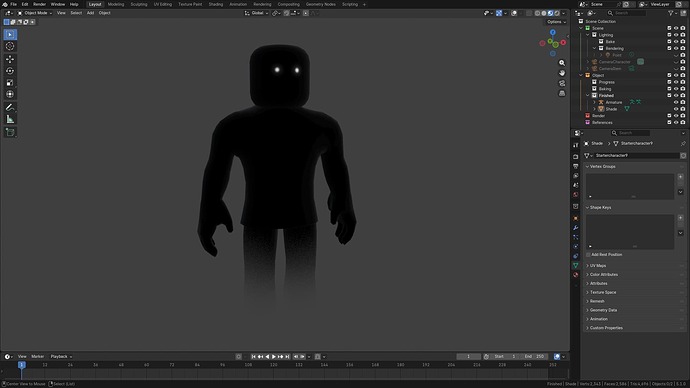Click the Play animation button

[274, 357]
